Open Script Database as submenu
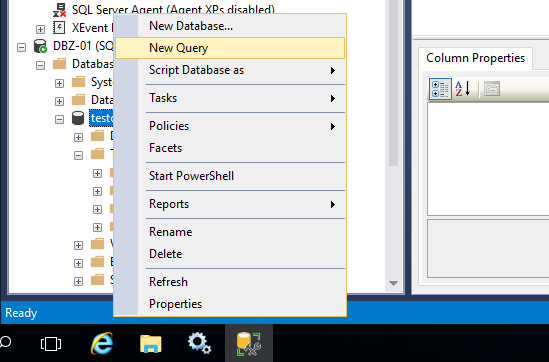Image resolution: width=549 pixels, height=362 pixels. pos(230,70)
